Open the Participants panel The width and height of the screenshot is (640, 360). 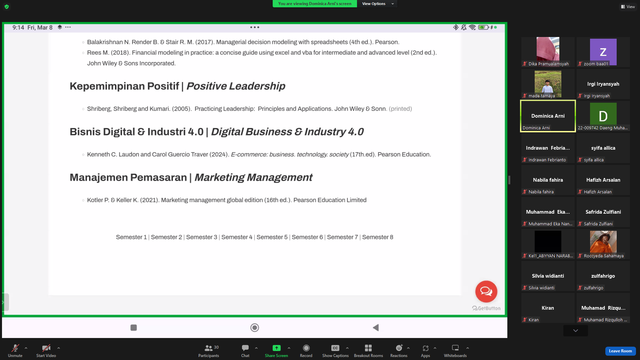pos(209,350)
